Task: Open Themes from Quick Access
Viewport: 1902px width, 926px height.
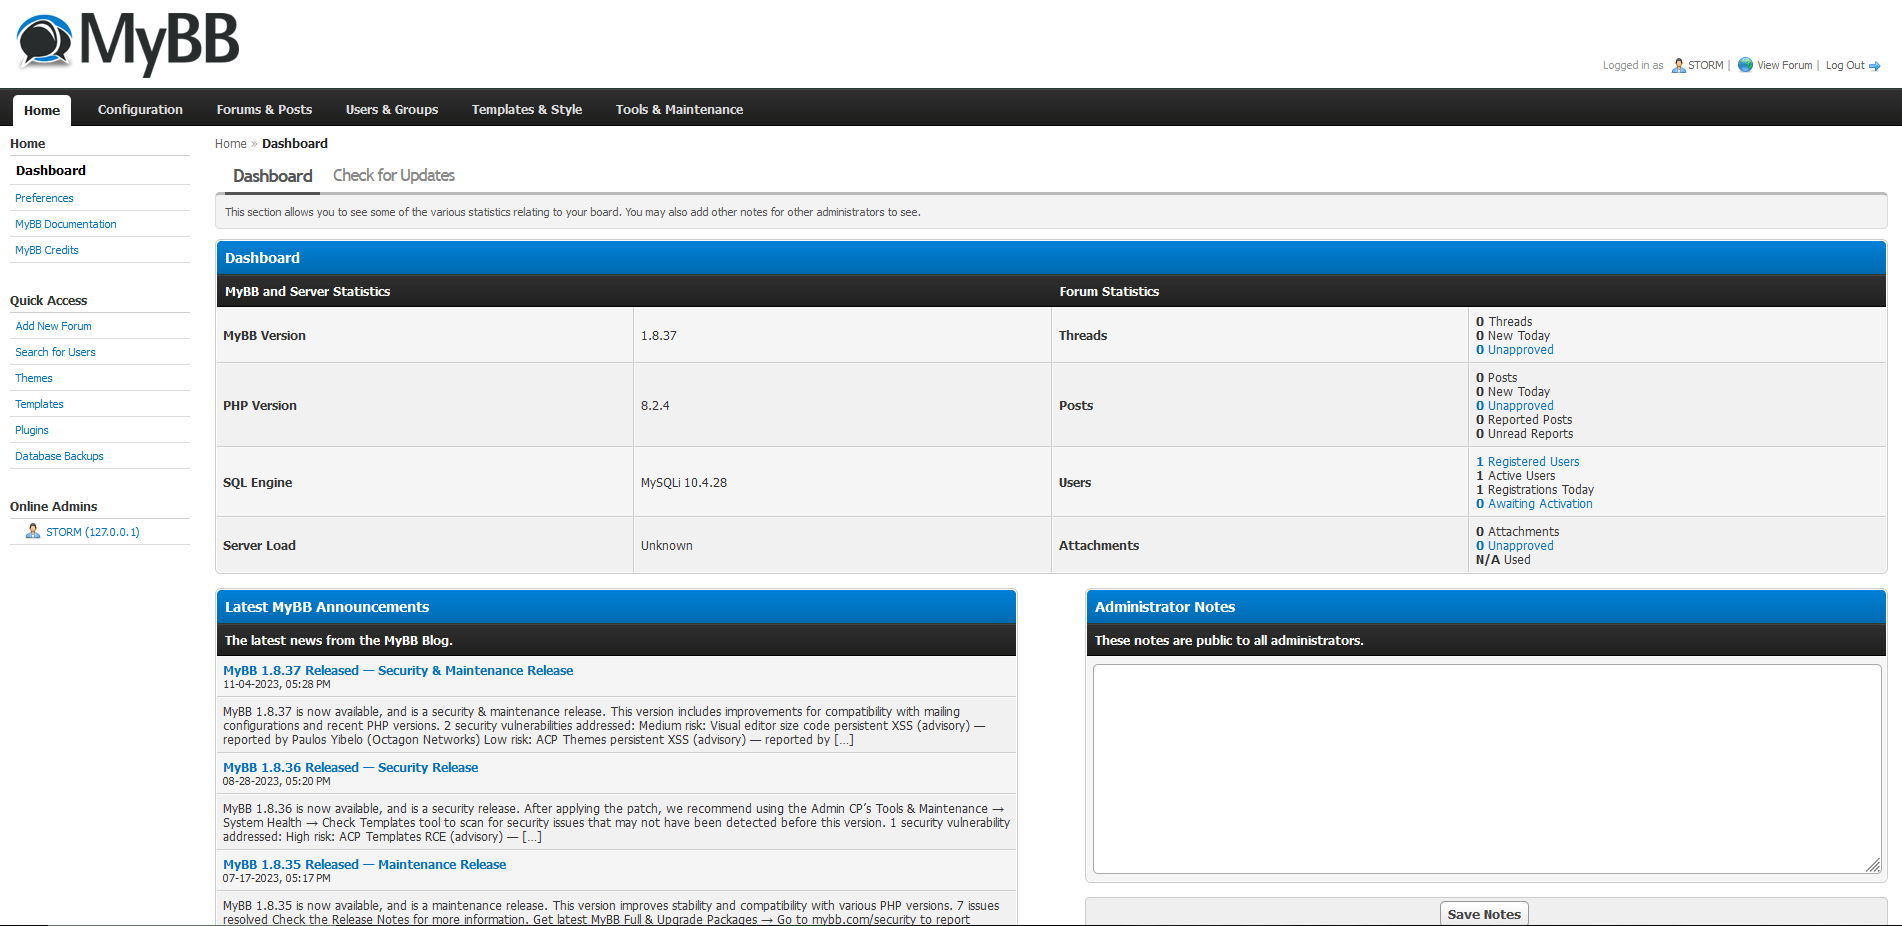Action: (34, 378)
